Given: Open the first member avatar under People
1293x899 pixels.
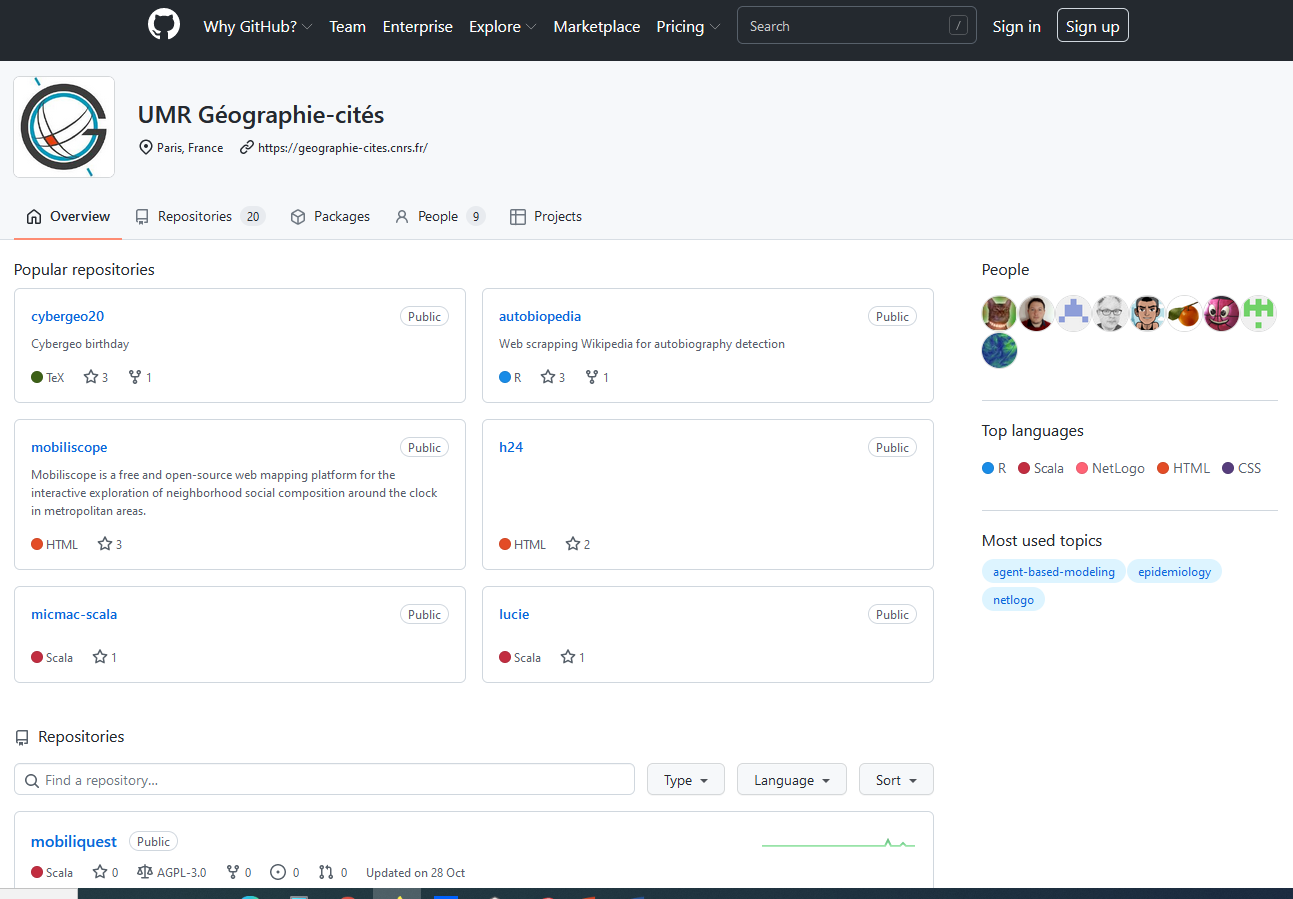Looking at the screenshot, I should pos(999,314).
